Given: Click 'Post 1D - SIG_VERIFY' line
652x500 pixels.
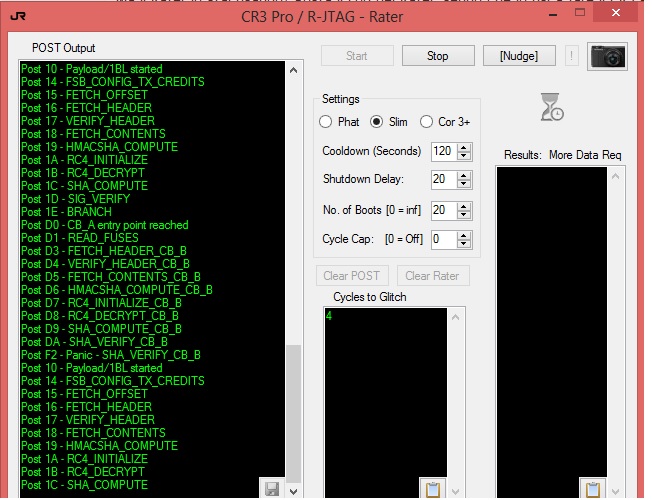Looking at the screenshot, I should 76,199.
